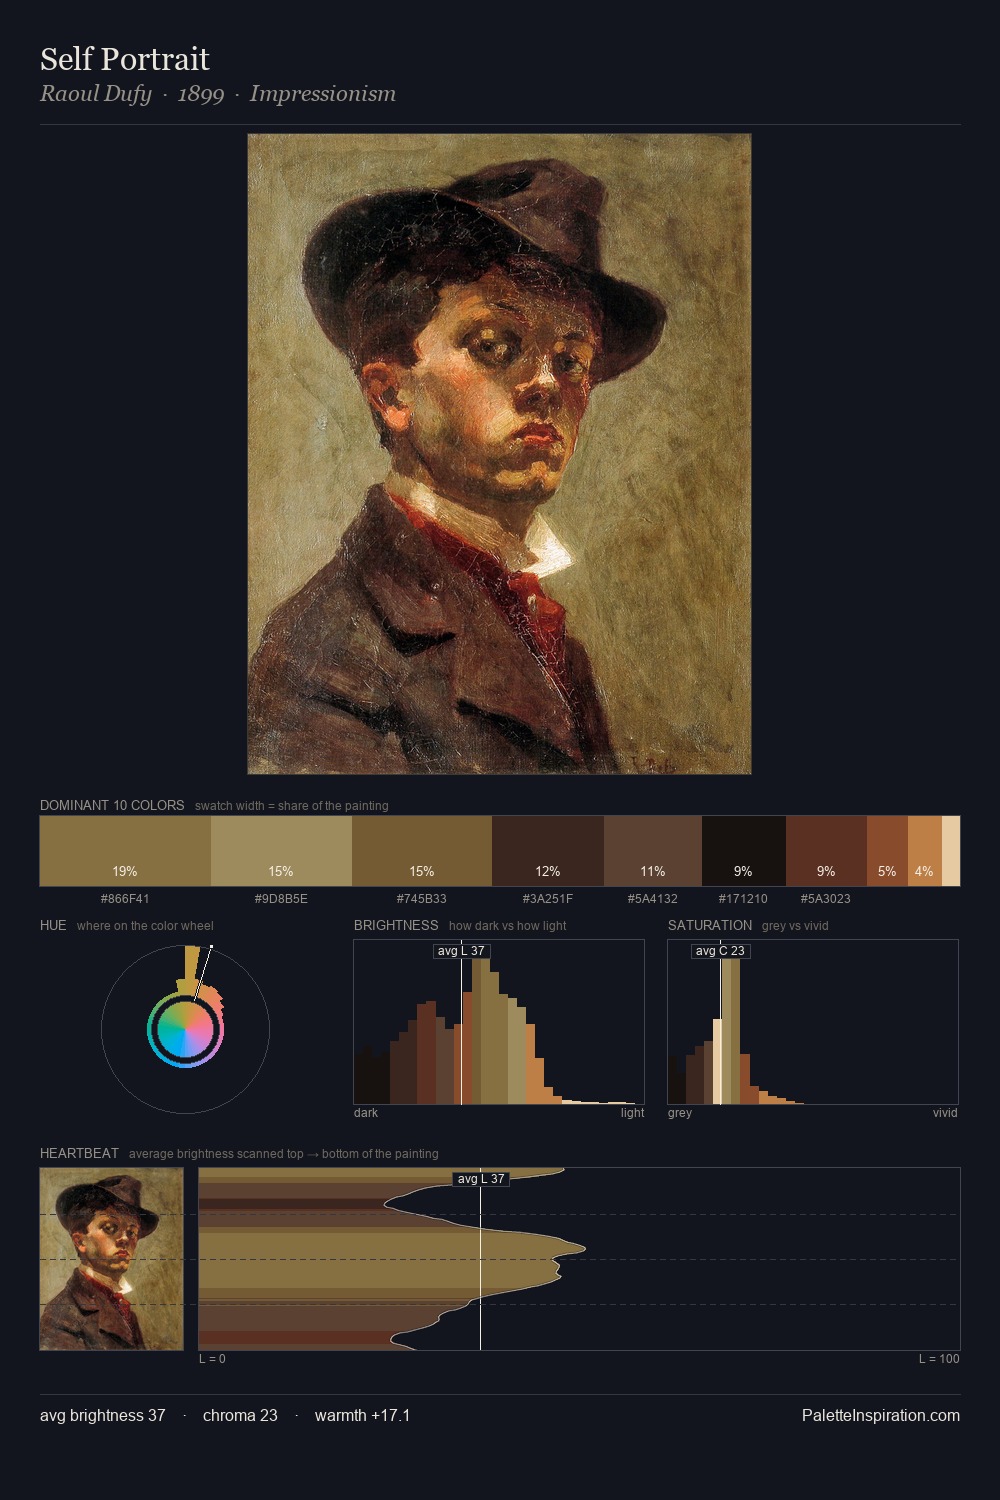Screen dimensions: 1000x1500
Task: Click the 'Self Portrait' title
Action: (125, 59)
